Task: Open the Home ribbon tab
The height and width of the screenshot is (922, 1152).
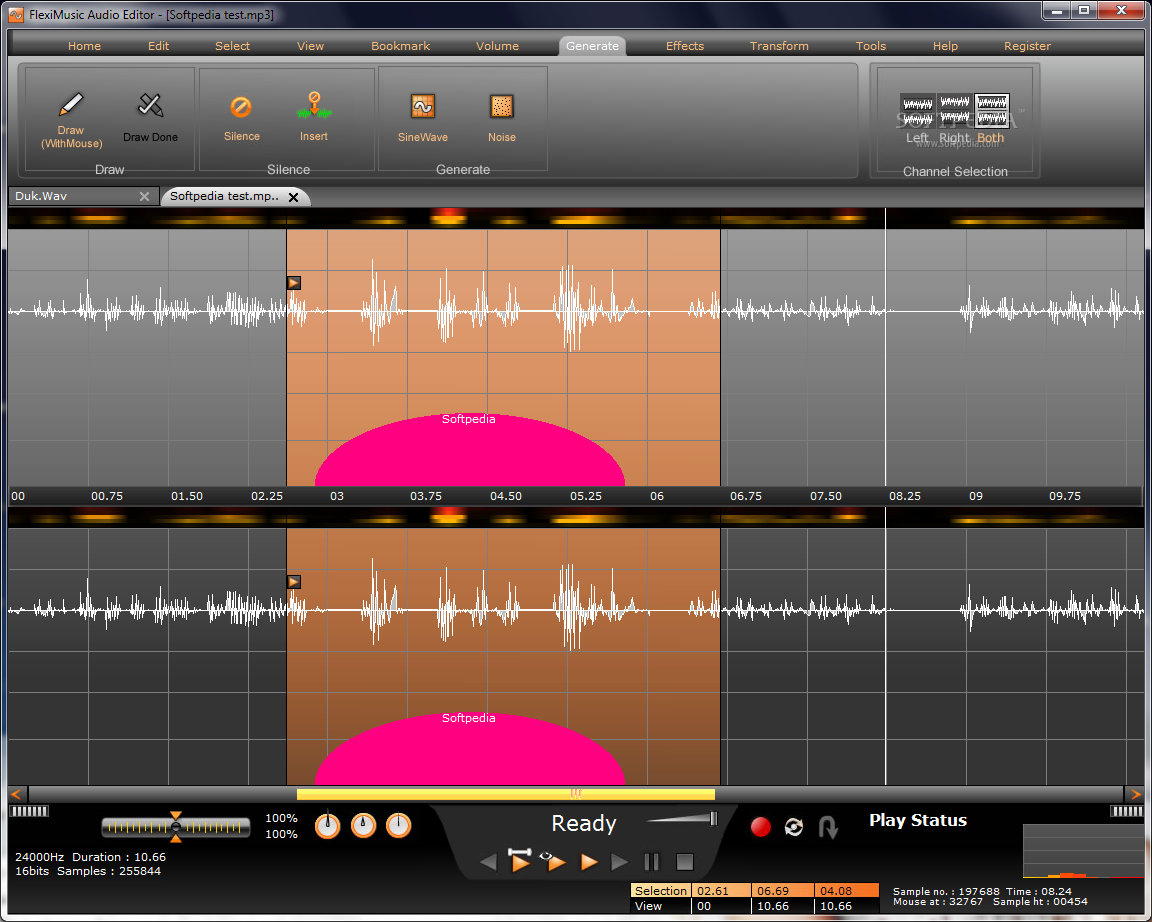Action: [84, 46]
